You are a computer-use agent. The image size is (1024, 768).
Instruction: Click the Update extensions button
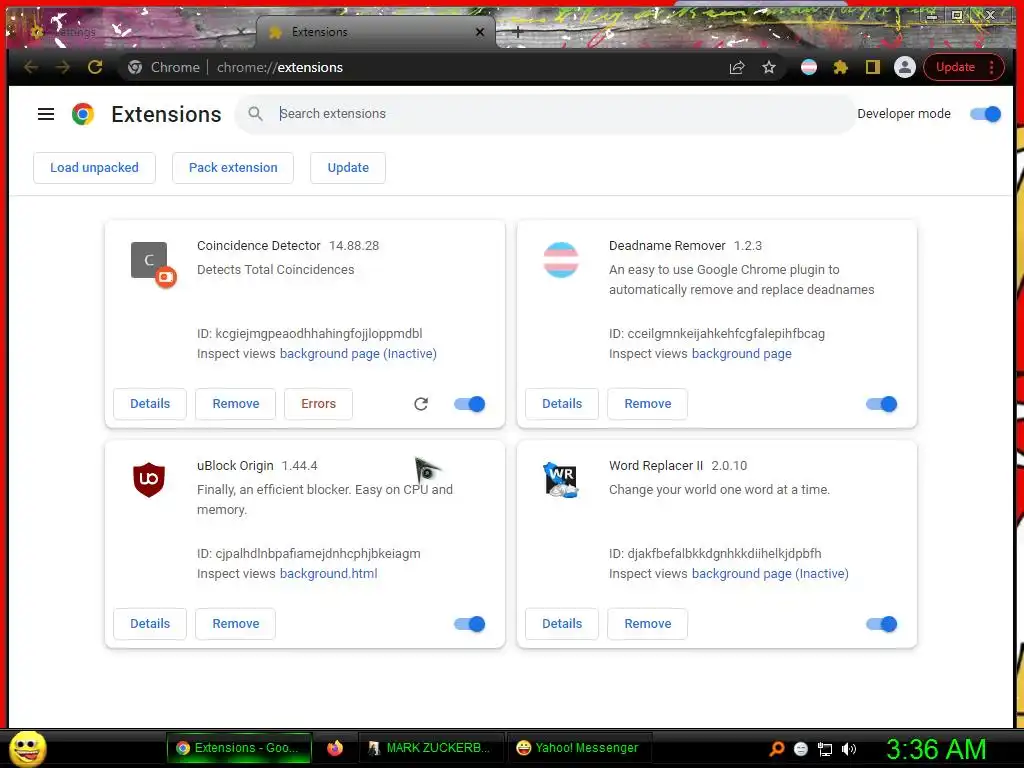(x=348, y=168)
